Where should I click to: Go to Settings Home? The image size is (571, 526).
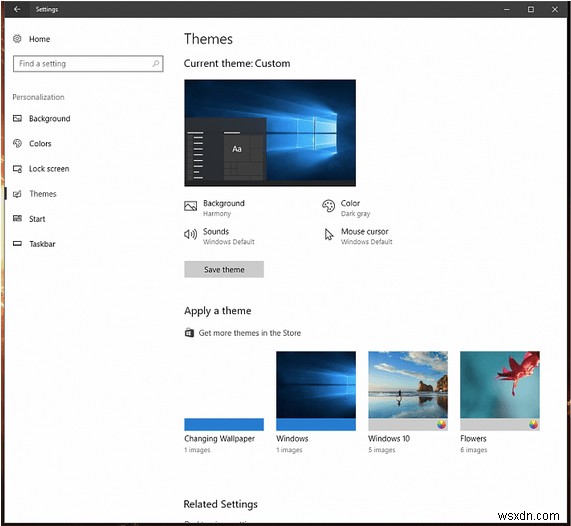click(x=39, y=39)
